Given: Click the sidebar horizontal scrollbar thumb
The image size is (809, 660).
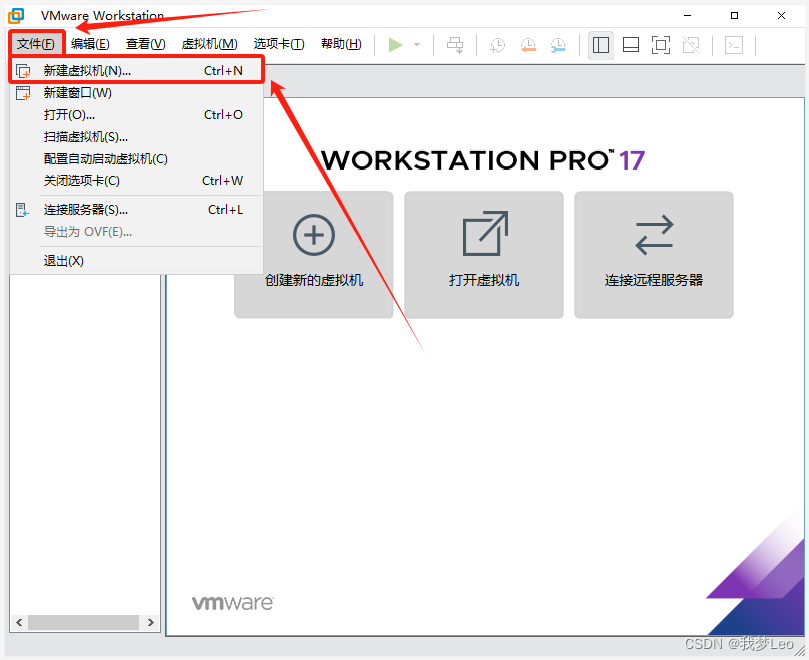Looking at the screenshot, I should pyautogui.click(x=83, y=622).
